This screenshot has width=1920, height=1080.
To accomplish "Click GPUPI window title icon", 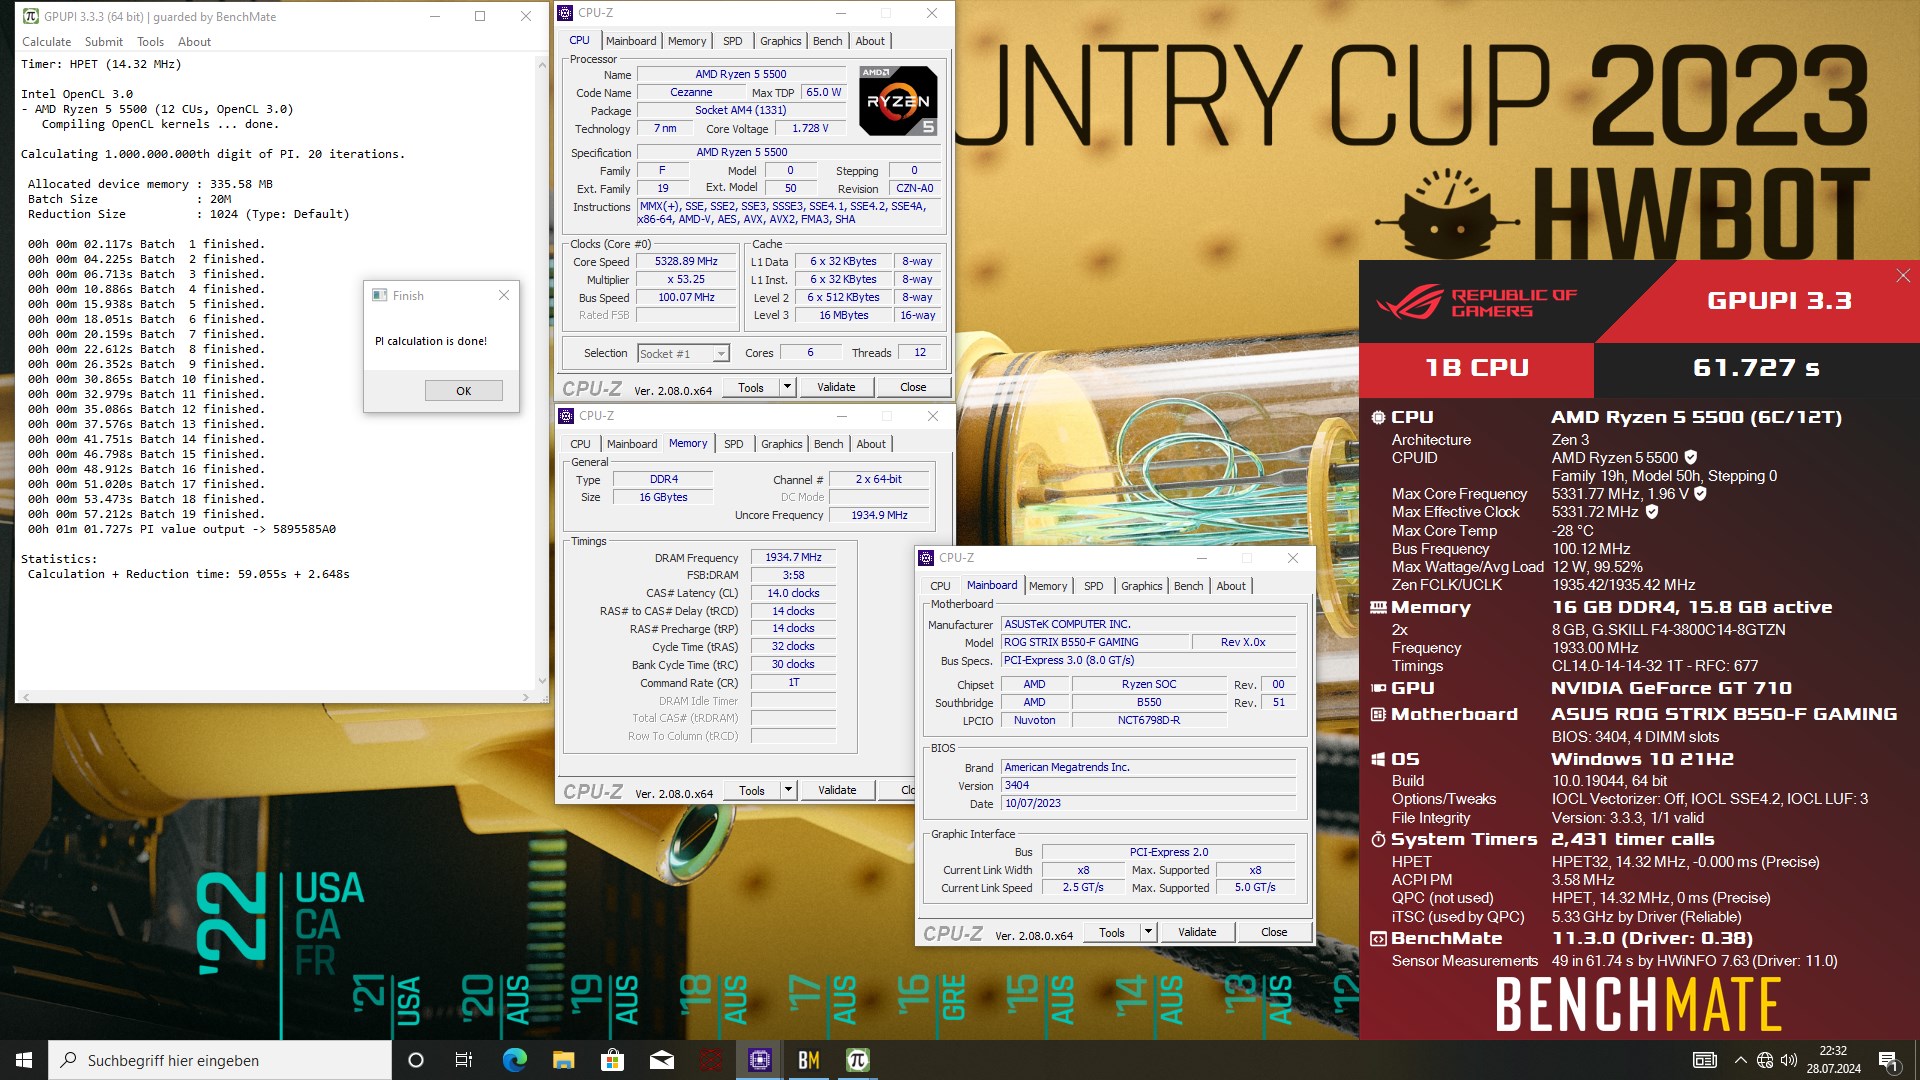I will [31, 16].
